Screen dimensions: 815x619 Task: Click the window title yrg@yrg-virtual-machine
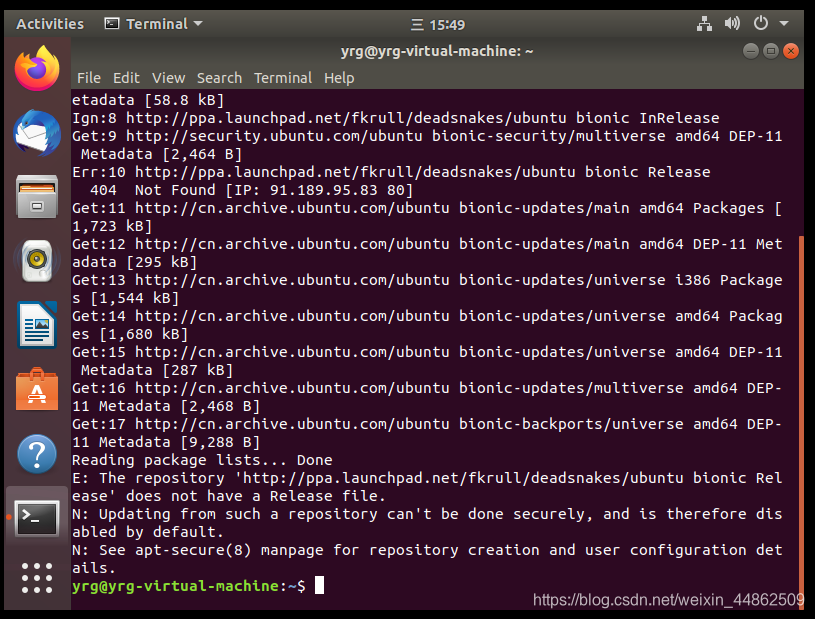pos(437,51)
